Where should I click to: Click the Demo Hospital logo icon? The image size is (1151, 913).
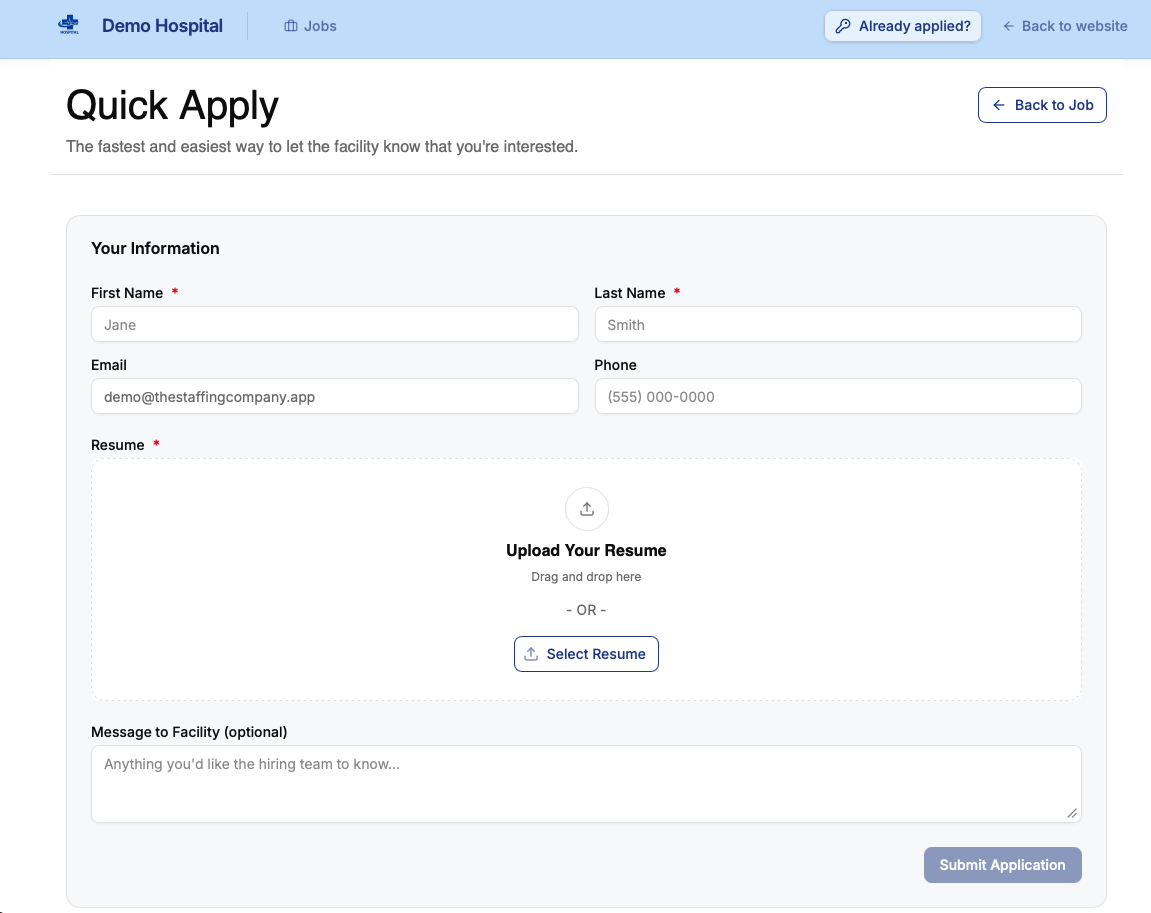click(x=69, y=26)
